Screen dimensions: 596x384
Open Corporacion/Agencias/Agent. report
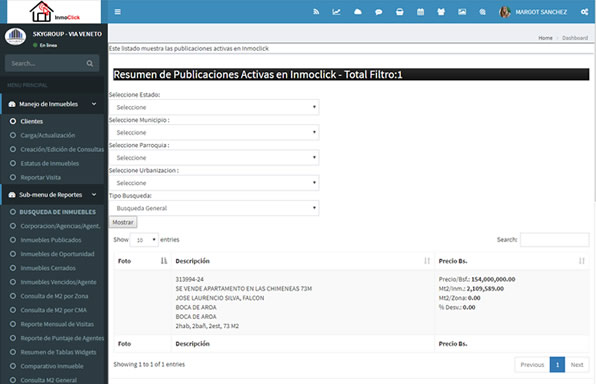coord(60,226)
